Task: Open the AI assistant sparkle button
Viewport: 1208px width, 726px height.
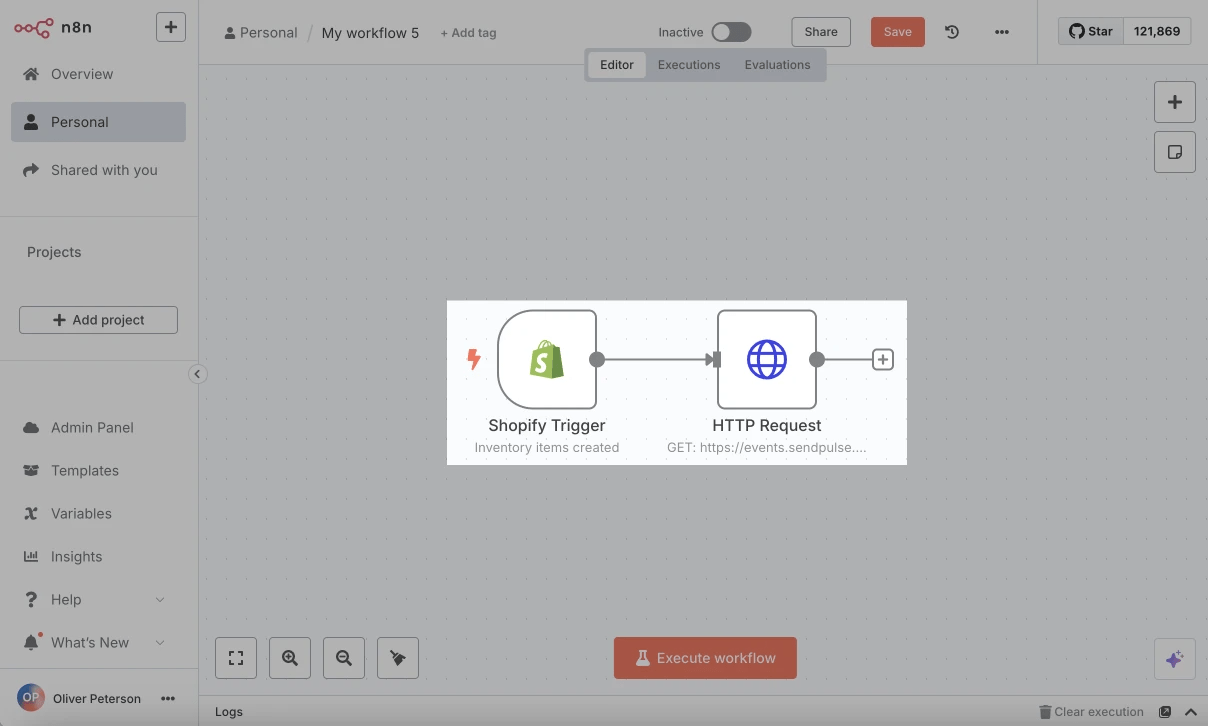Action: 1175,659
